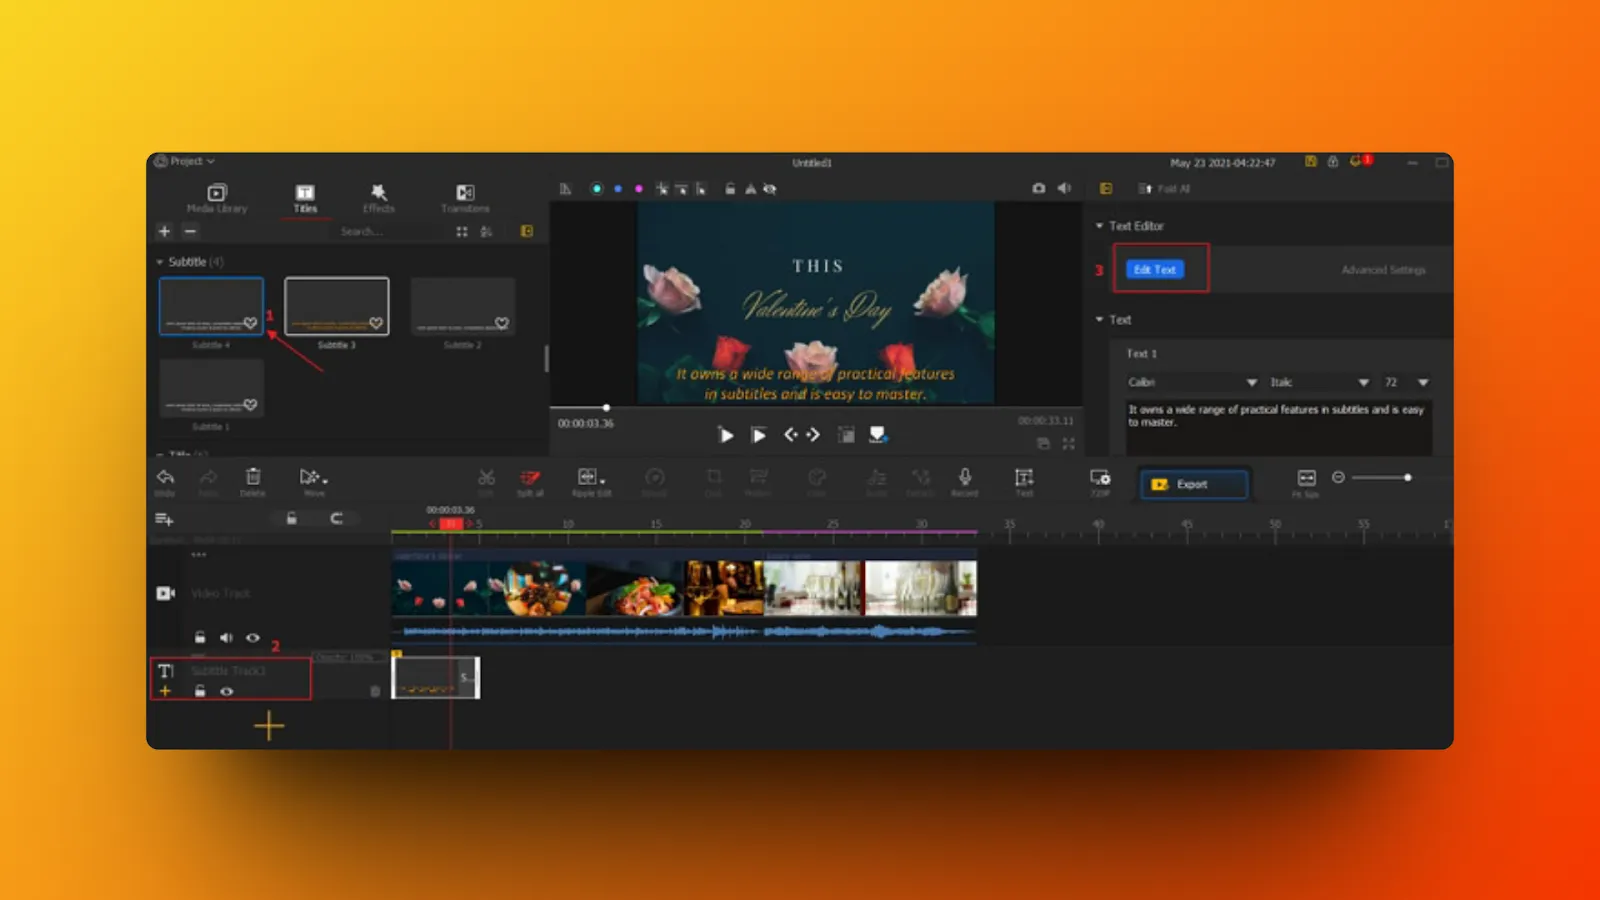Collapse the Subtitle (4) group
Screen dimensions: 1600x900
click(x=160, y=262)
